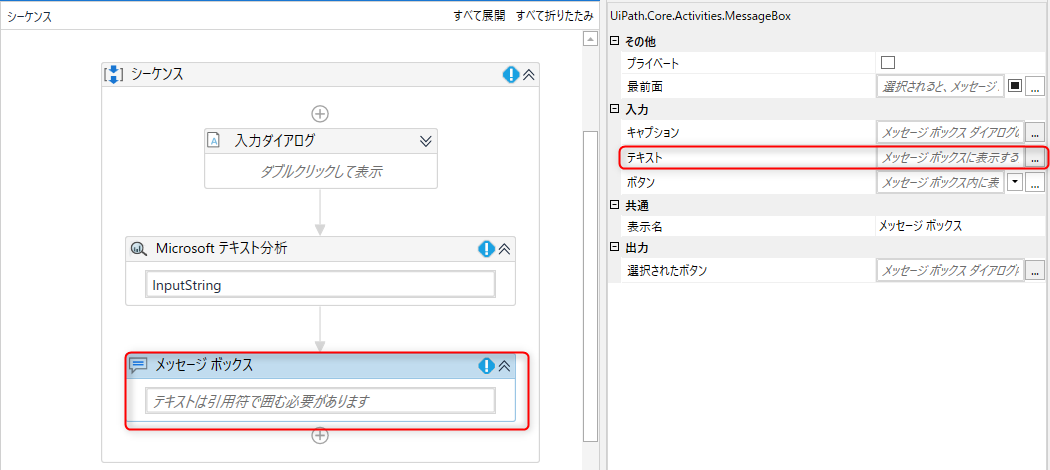Viewport: 1050px width, 470px height.
Task: Expand the 入力ダイアログ activity
Action: point(426,141)
